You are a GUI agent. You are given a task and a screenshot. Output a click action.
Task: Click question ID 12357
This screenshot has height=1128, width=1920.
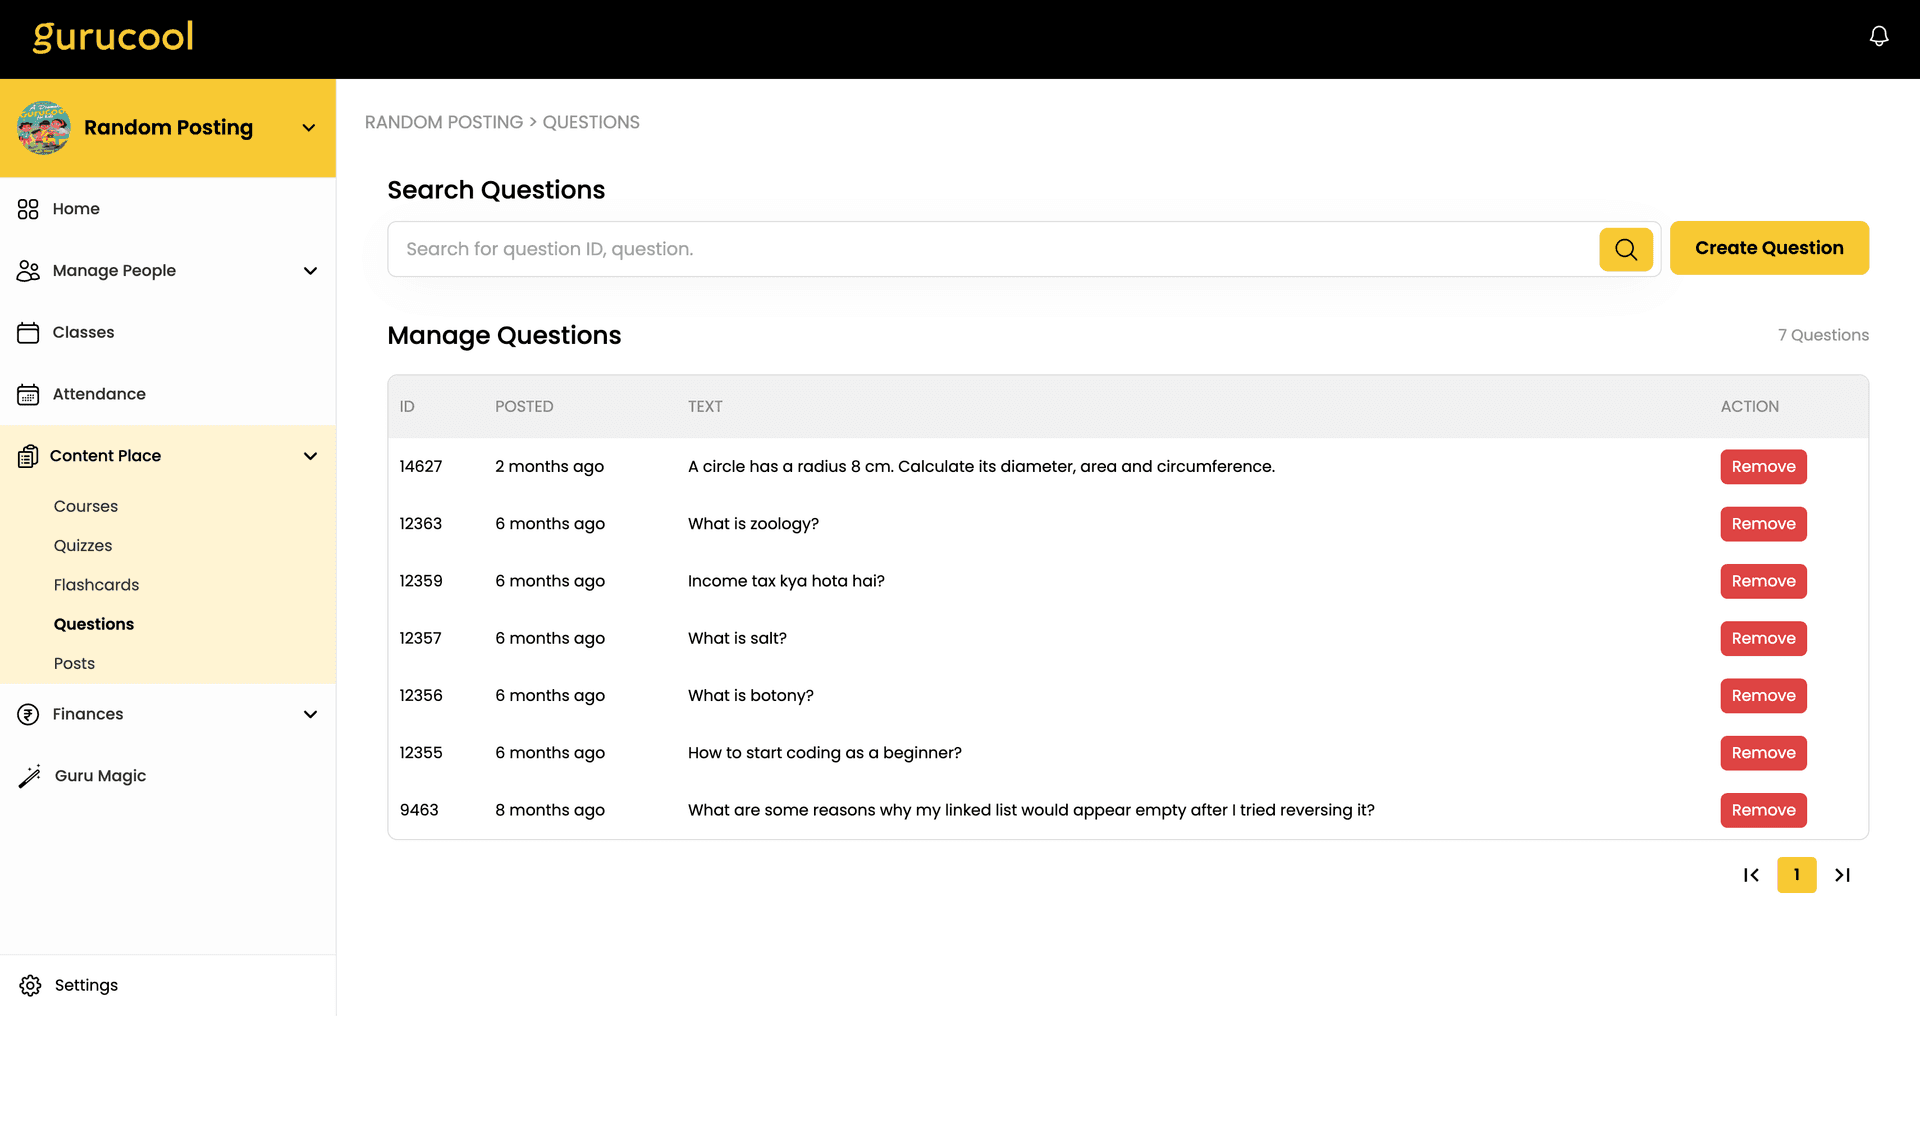pyautogui.click(x=420, y=638)
